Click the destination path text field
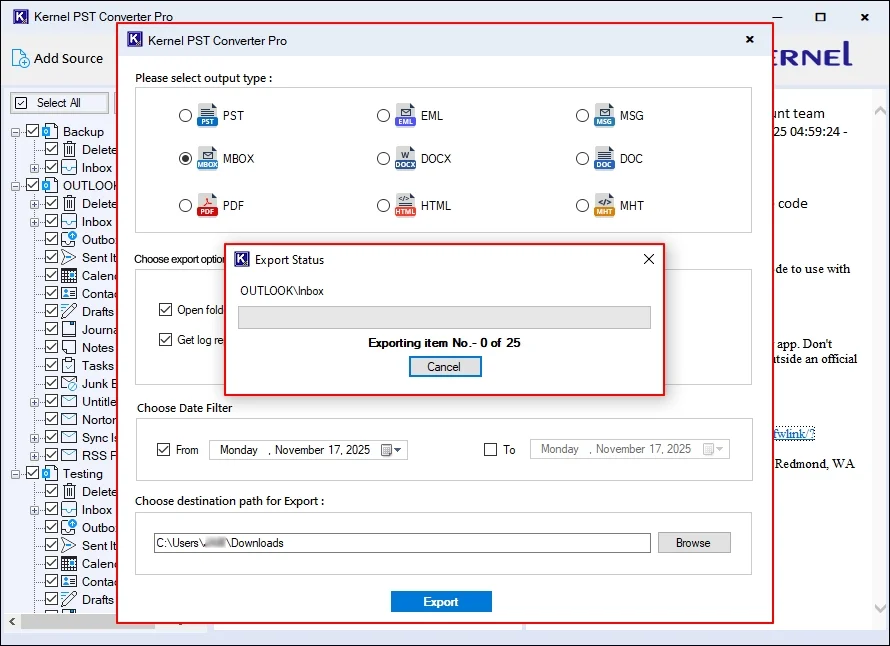890x646 pixels. coord(400,543)
